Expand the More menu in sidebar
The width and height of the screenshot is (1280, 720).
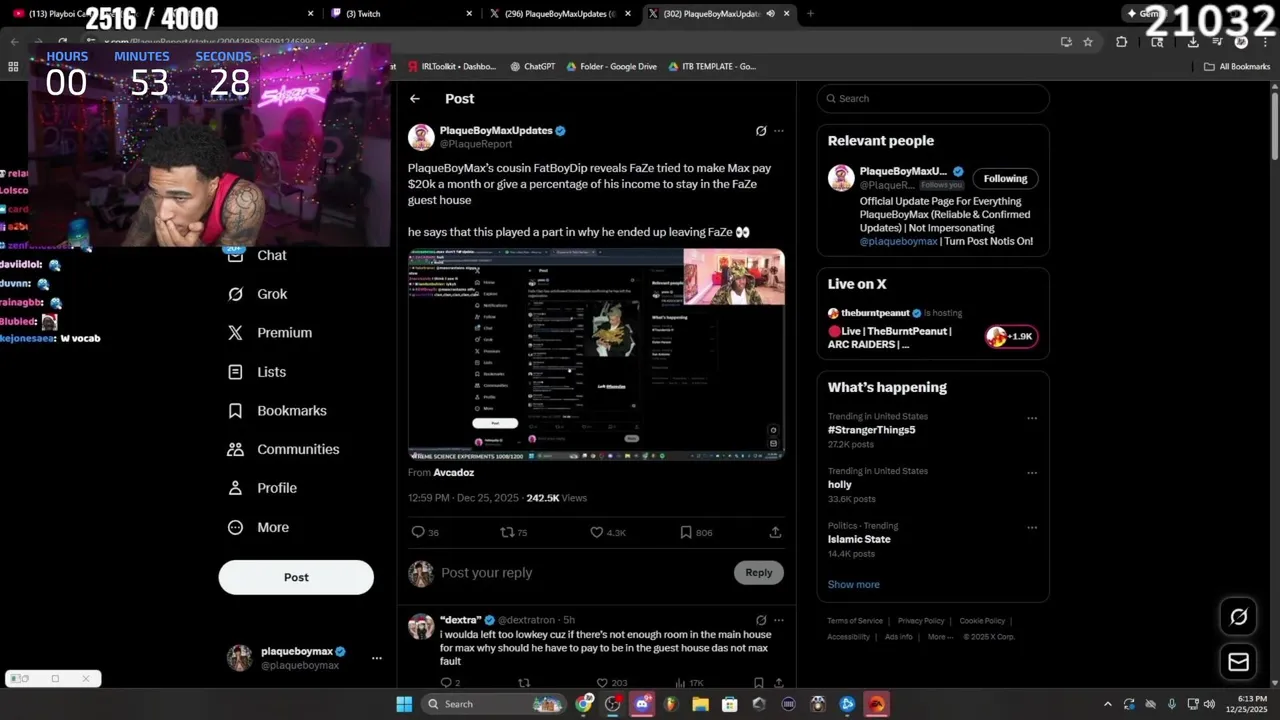point(258,527)
